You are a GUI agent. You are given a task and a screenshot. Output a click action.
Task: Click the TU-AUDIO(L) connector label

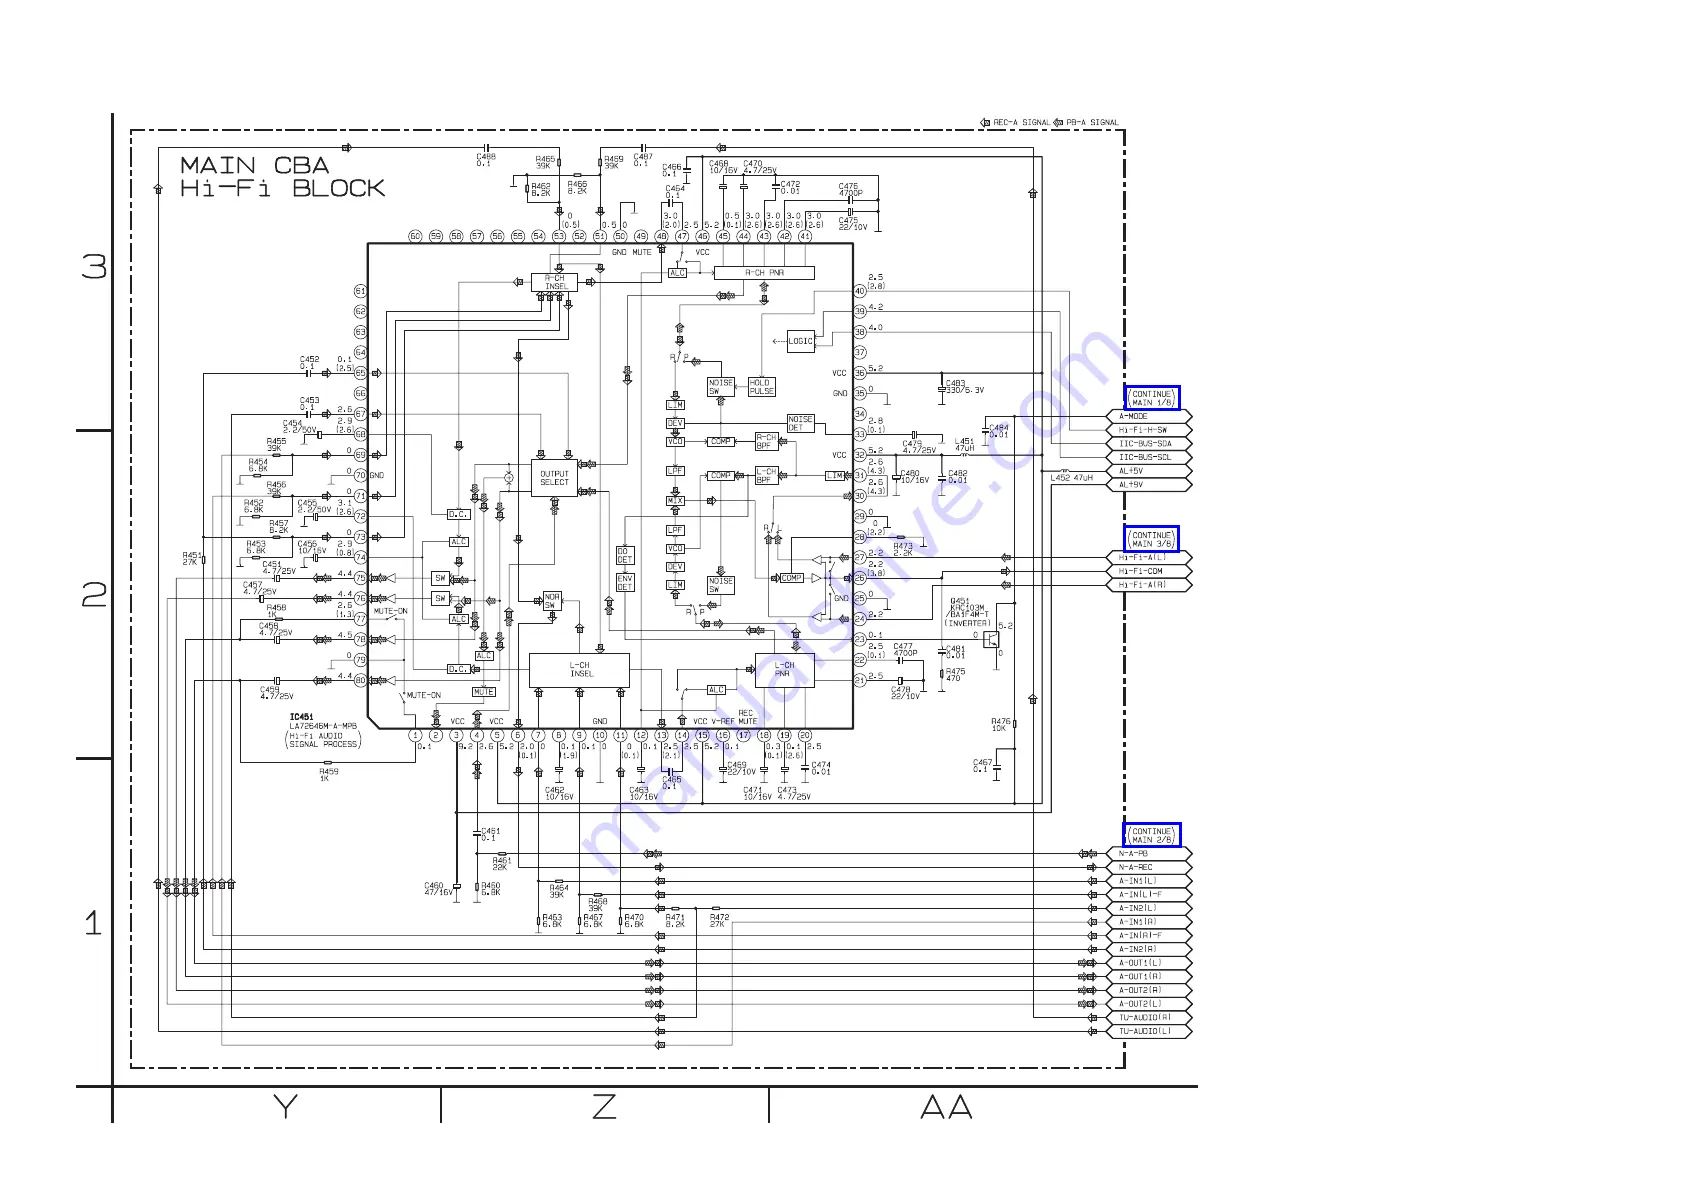point(1149,1031)
